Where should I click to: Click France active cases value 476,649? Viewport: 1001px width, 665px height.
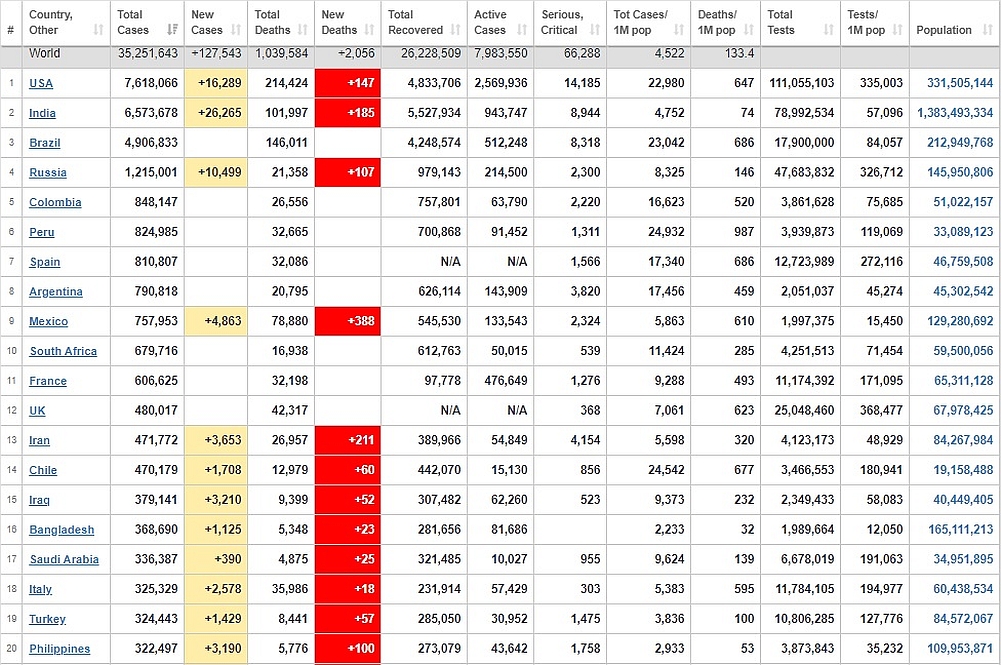(x=506, y=381)
